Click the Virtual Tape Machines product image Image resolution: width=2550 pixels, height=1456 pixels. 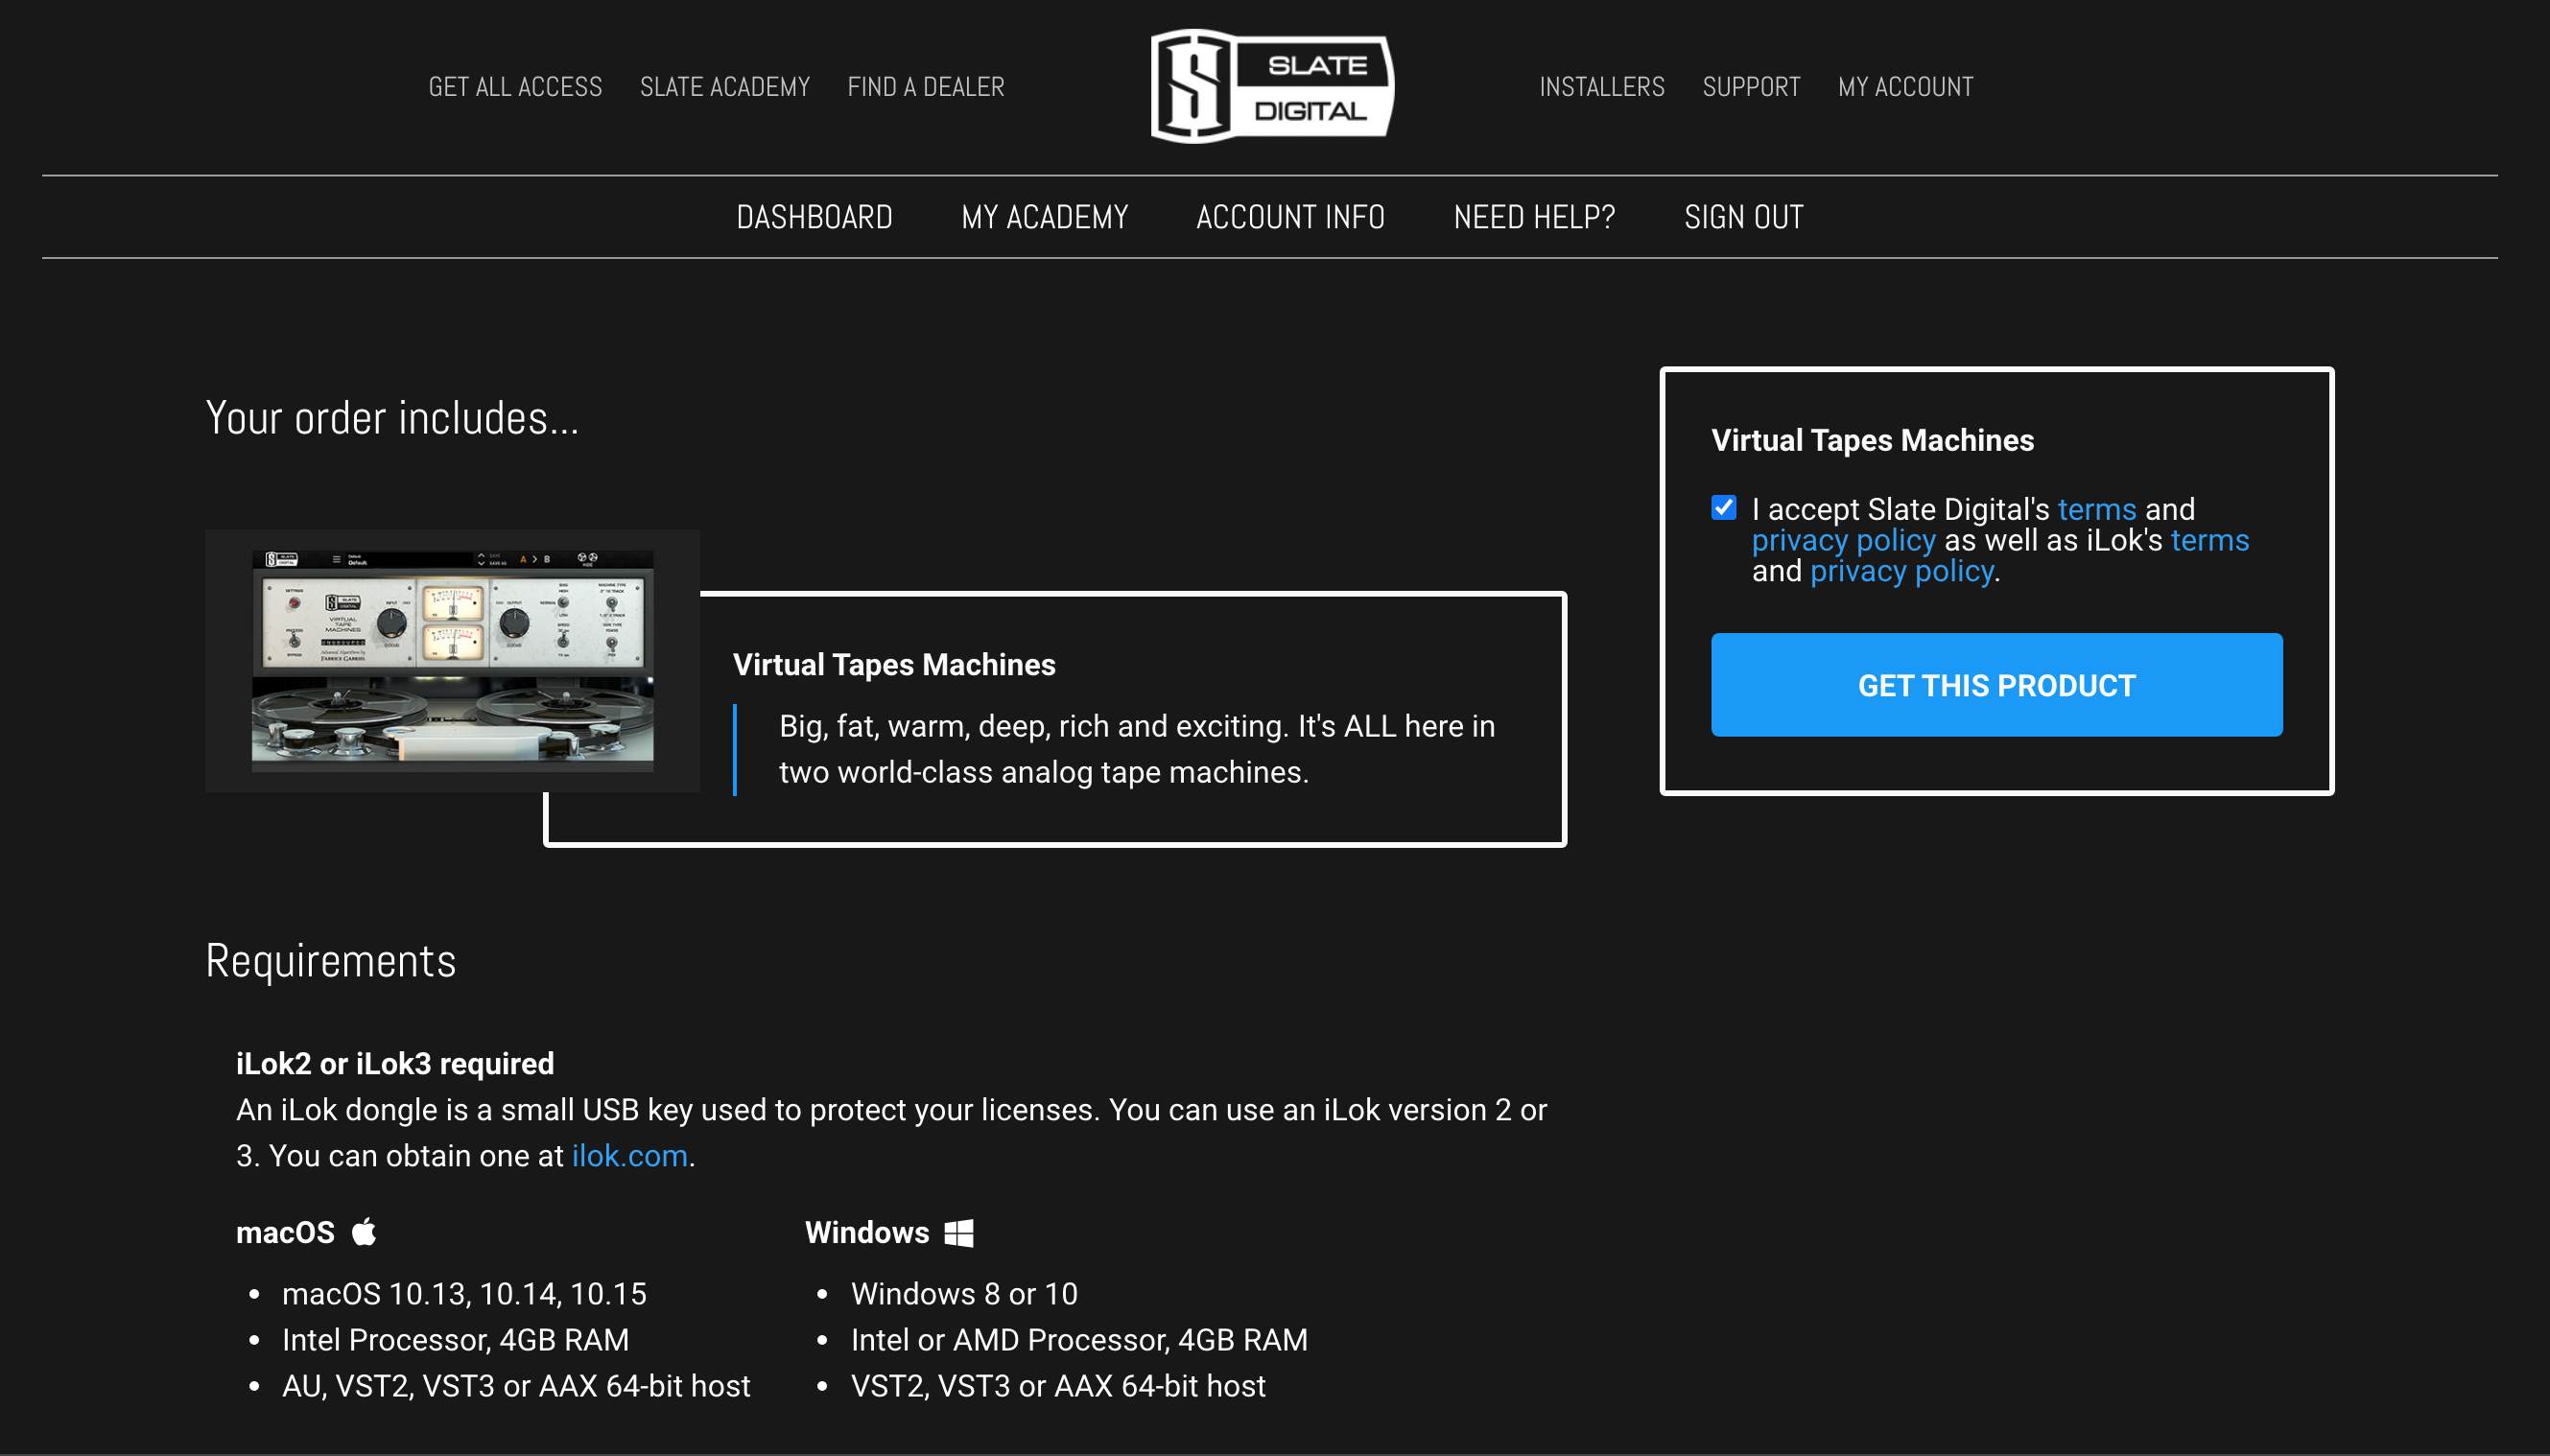[452, 661]
